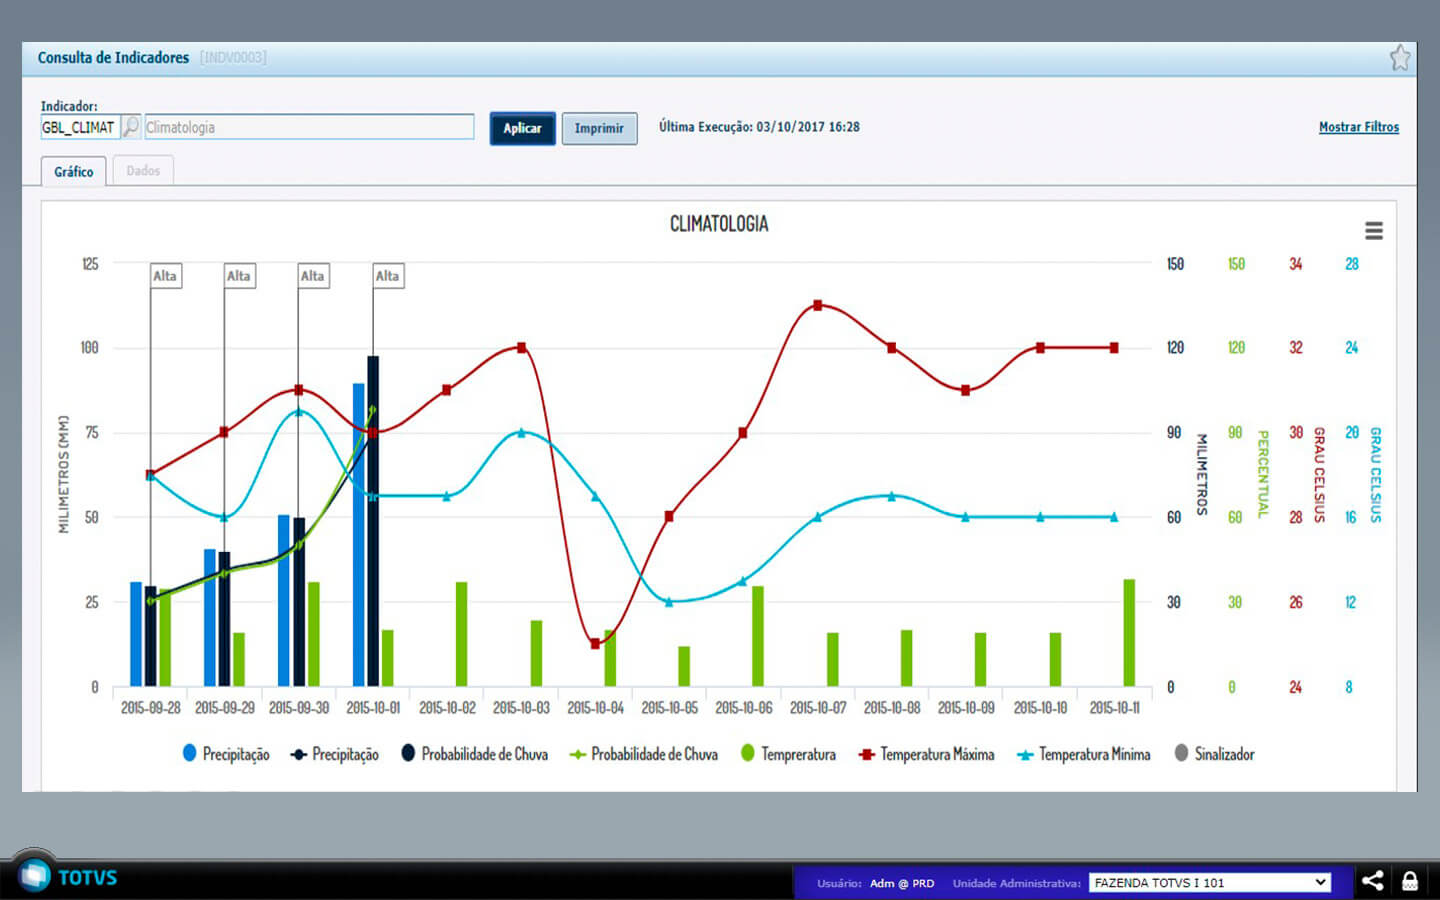Toggle the Sinalizador legend item
The width and height of the screenshot is (1440, 900).
coord(1214,754)
